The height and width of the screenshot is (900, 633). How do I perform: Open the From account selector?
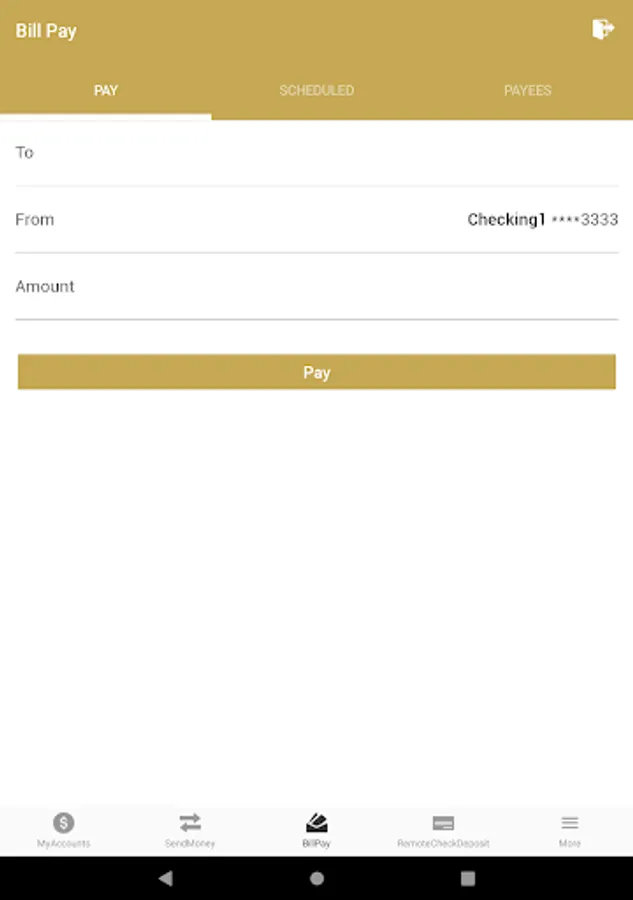pyautogui.click(x=316, y=219)
